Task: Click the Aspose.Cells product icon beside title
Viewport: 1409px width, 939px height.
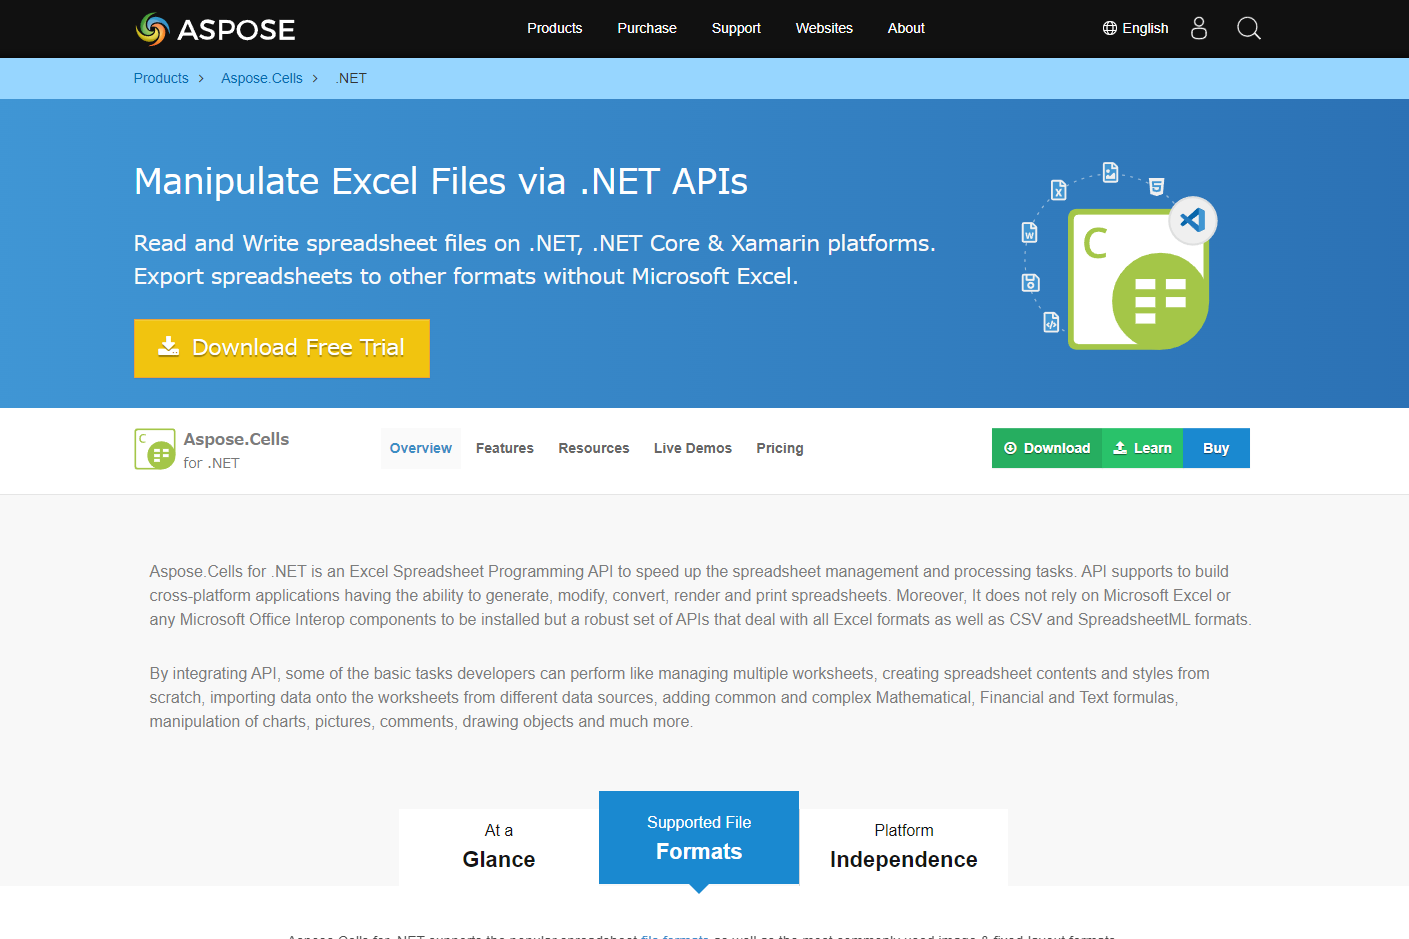Action: [155, 449]
